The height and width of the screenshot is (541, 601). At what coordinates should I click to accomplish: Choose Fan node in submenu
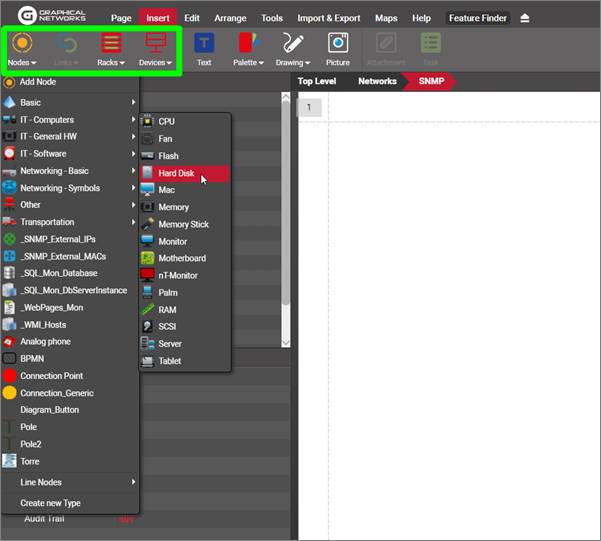(185, 139)
